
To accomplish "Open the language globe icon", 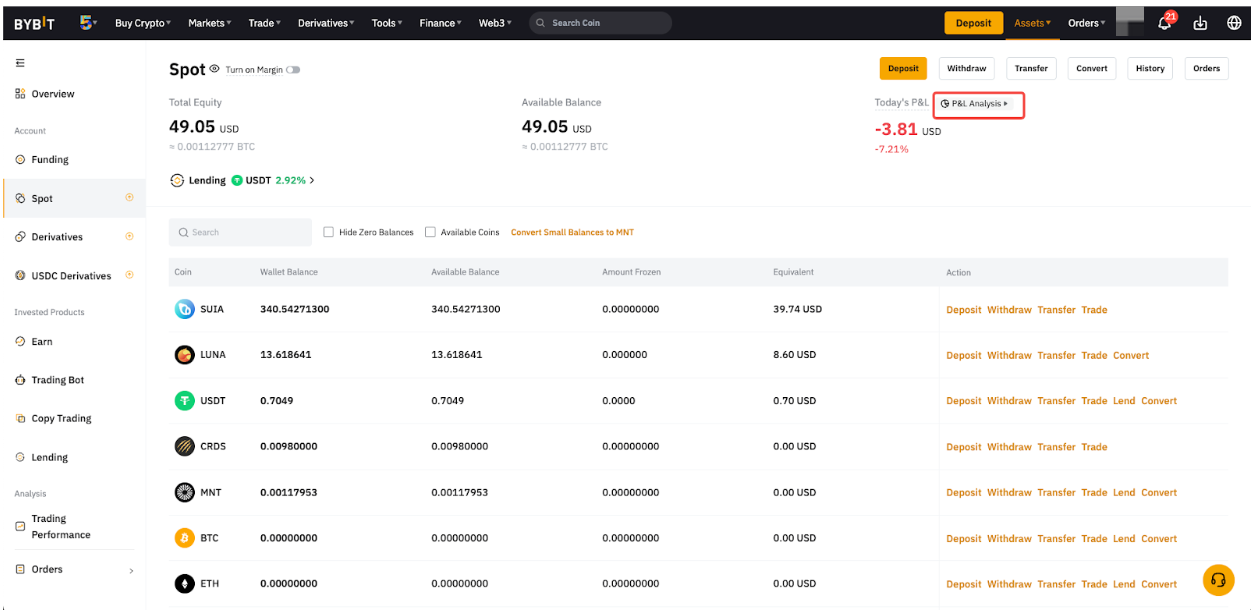I will click(x=1233, y=23).
